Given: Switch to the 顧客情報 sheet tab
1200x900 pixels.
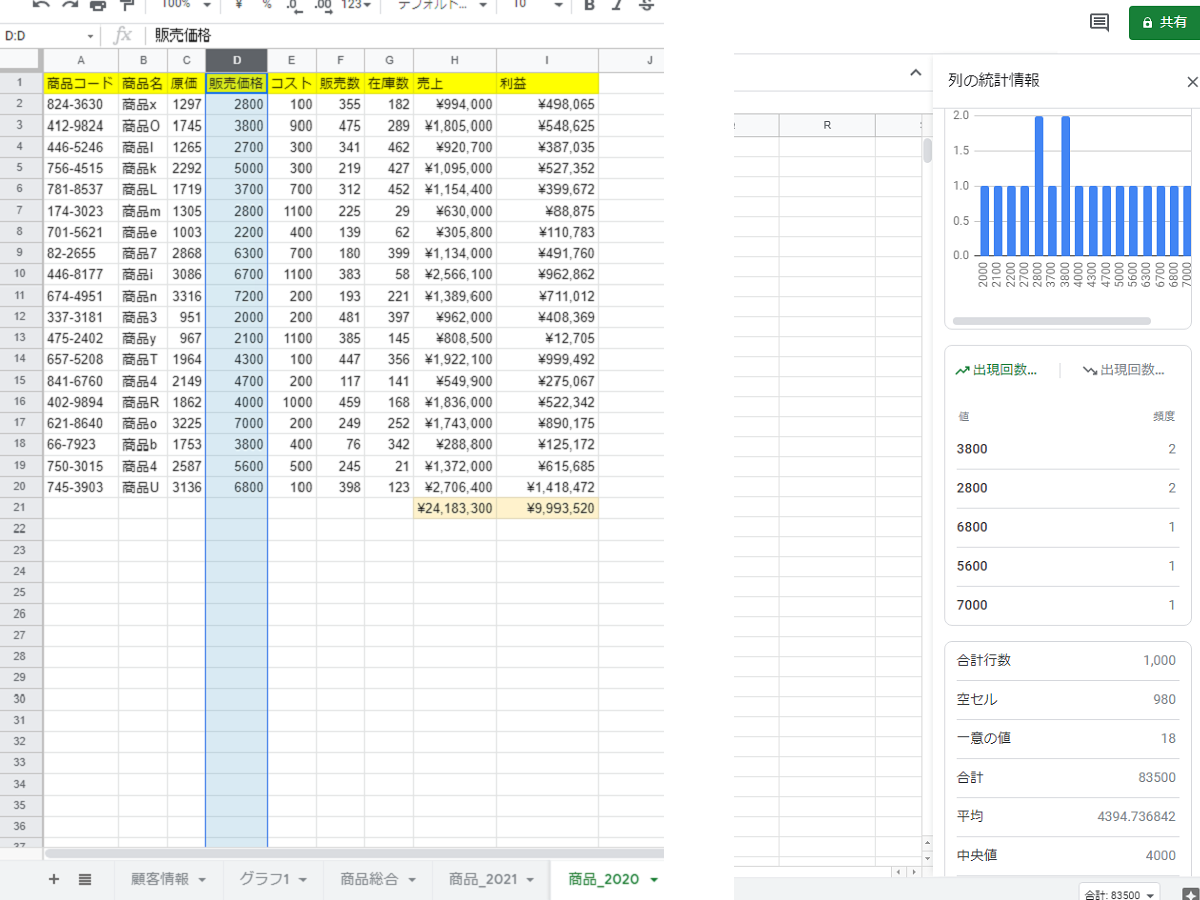Looking at the screenshot, I should [x=160, y=879].
